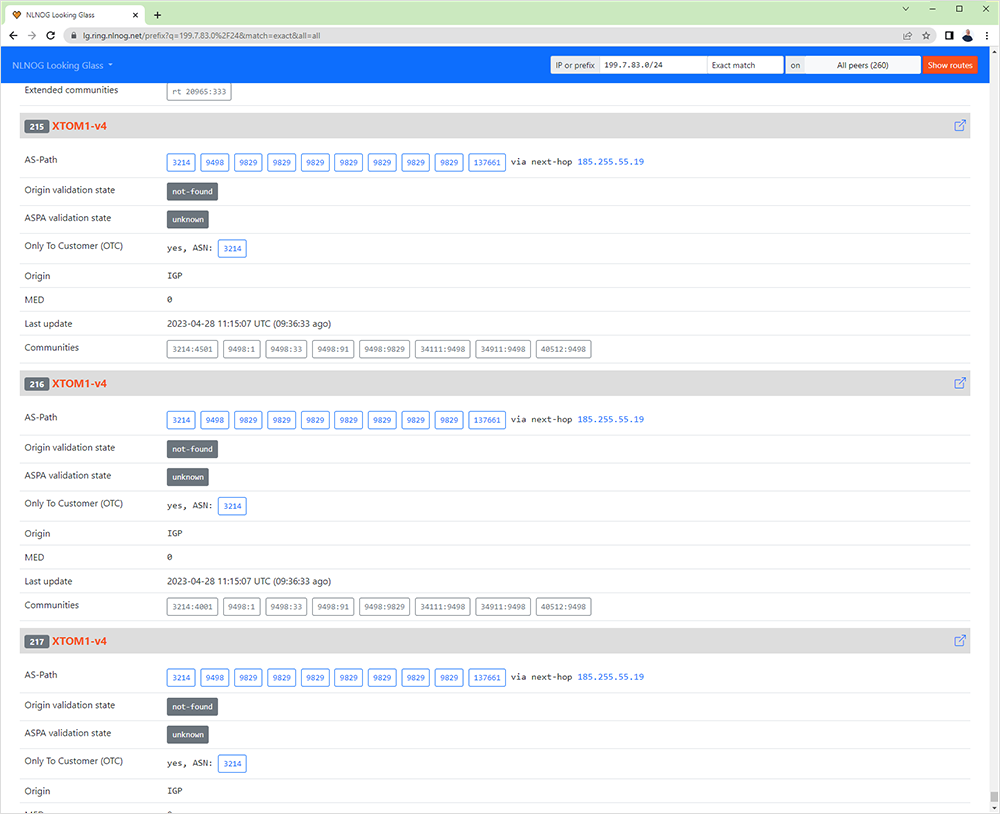
Task: Open Chrome three-dot menu
Action: tap(986, 35)
